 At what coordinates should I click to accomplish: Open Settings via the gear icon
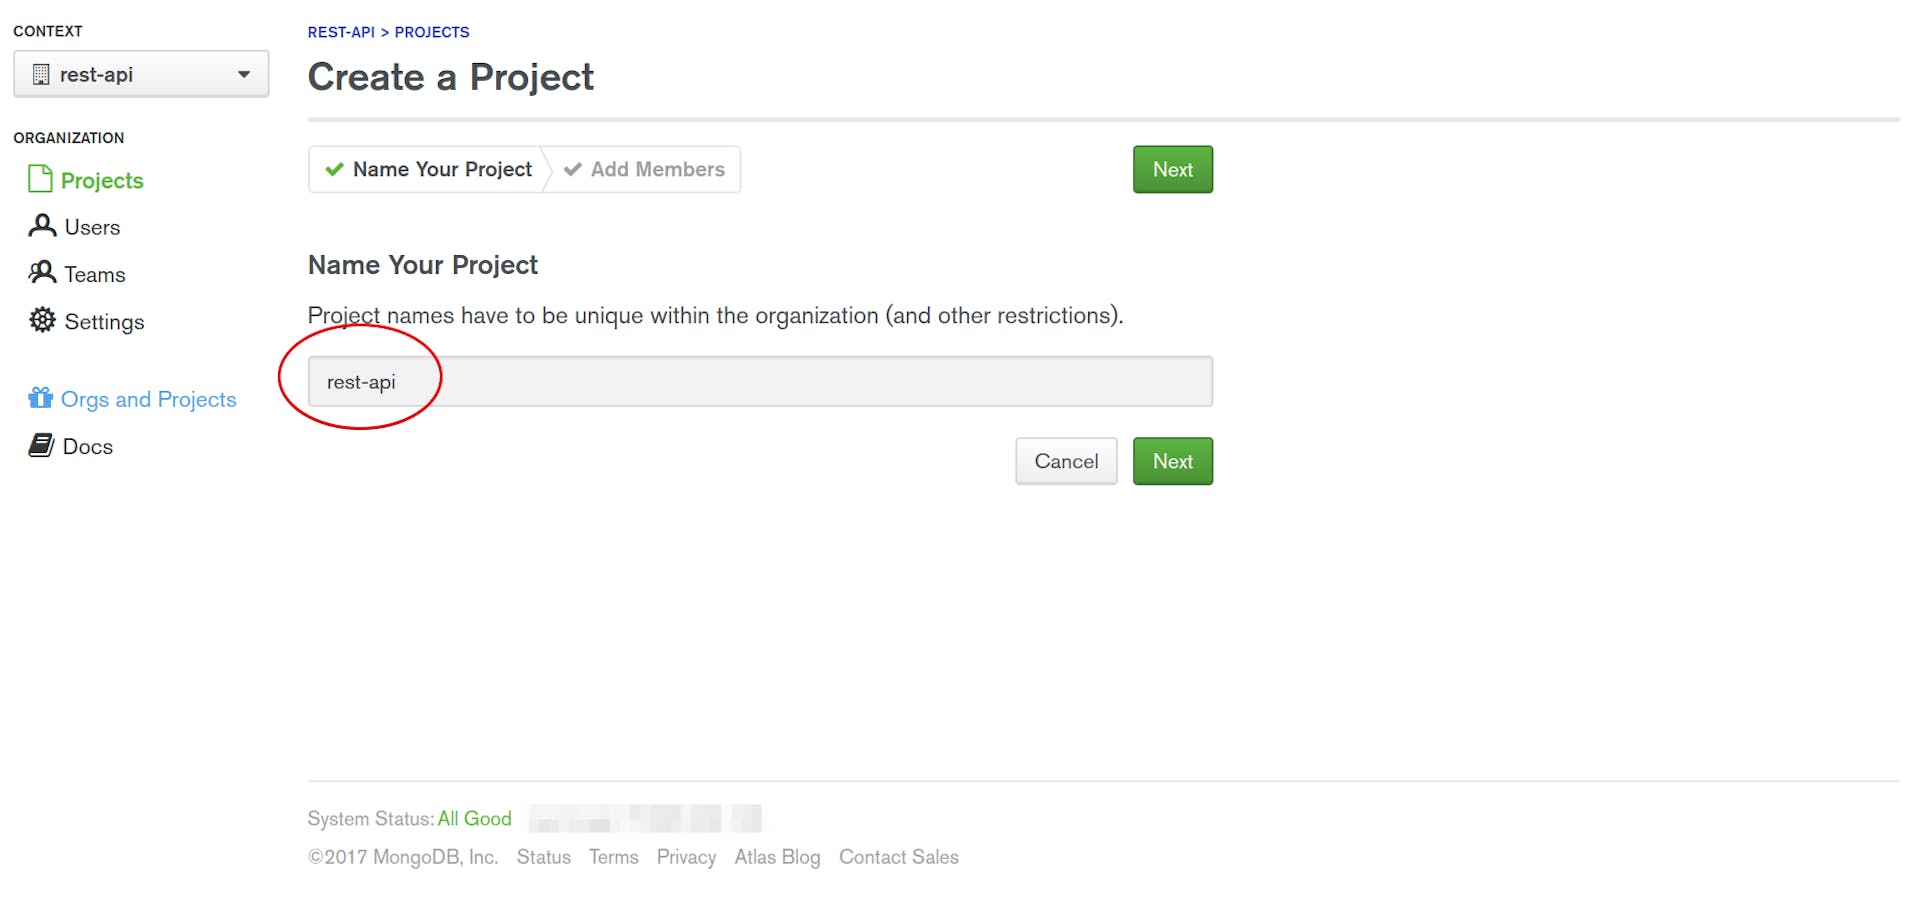tap(41, 321)
